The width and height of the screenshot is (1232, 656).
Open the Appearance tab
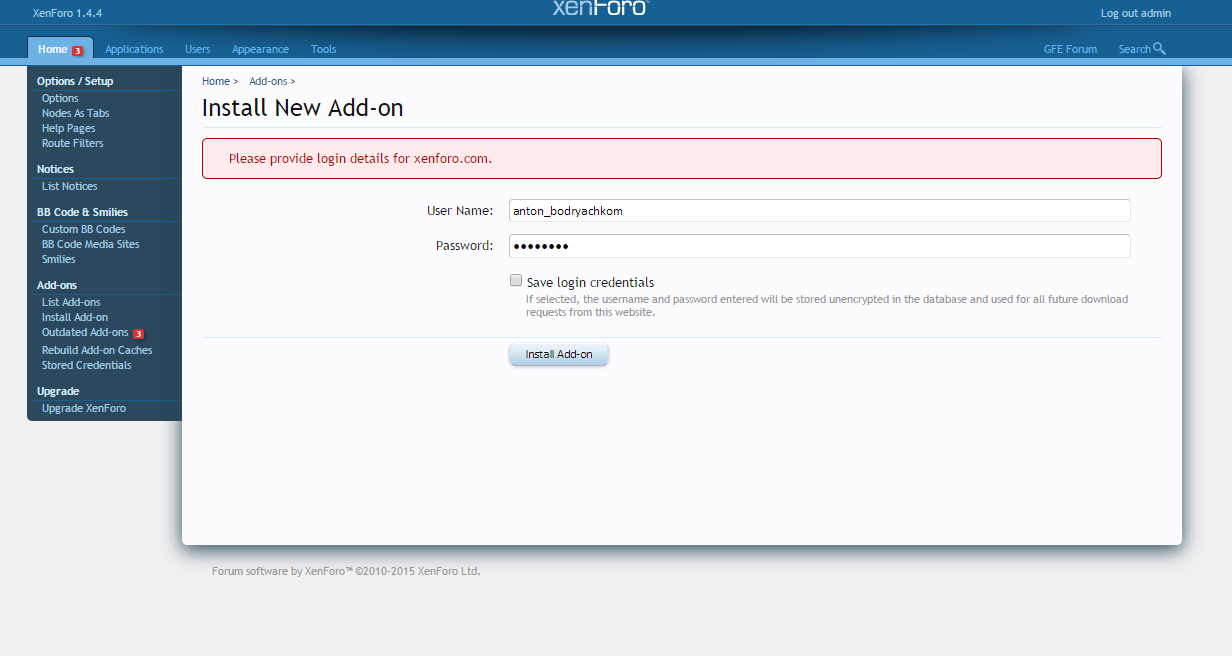point(260,49)
